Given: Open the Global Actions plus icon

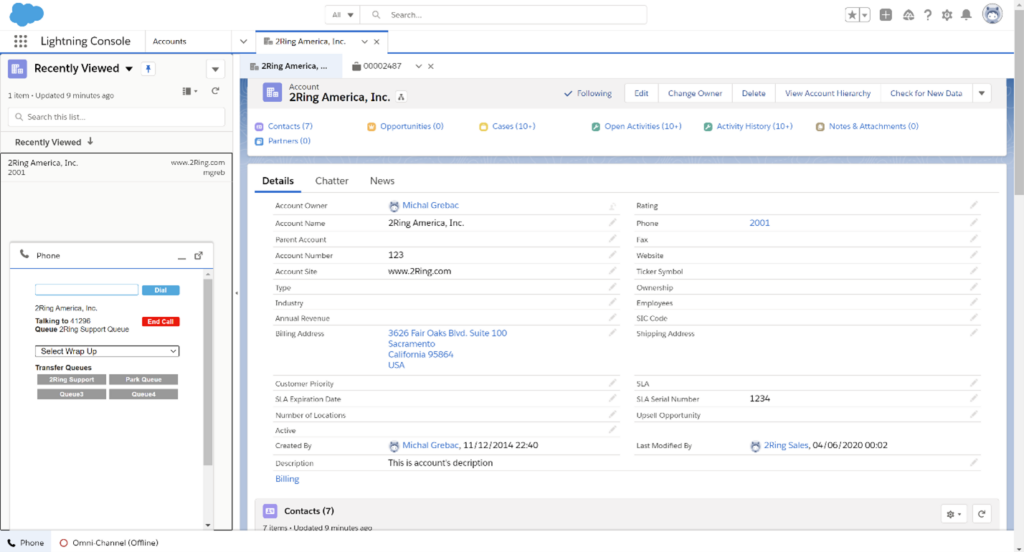Looking at the screenshot, I should (886, 15).
